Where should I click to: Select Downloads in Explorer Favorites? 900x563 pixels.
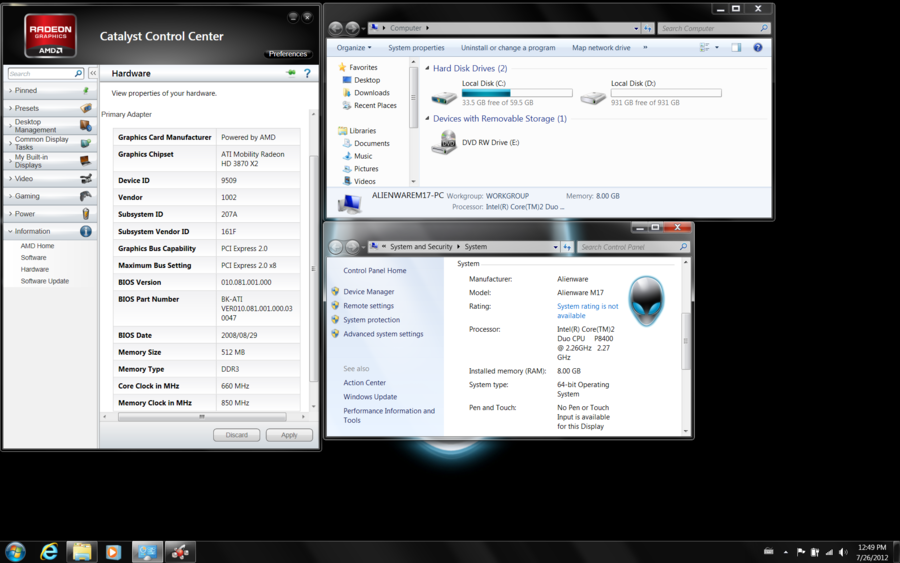pyautogui.click(x=371, y=92)
